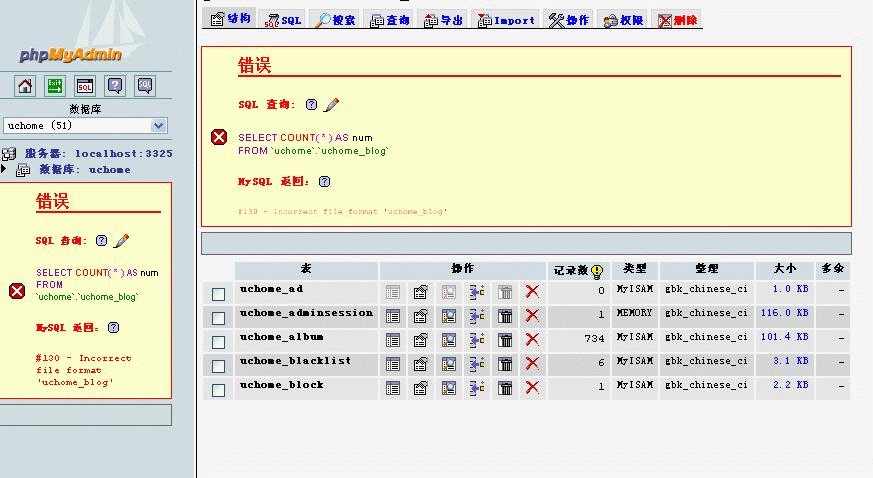
Task: Open the uchome (51) database dropdown
Action: click(x=85, y=126)
